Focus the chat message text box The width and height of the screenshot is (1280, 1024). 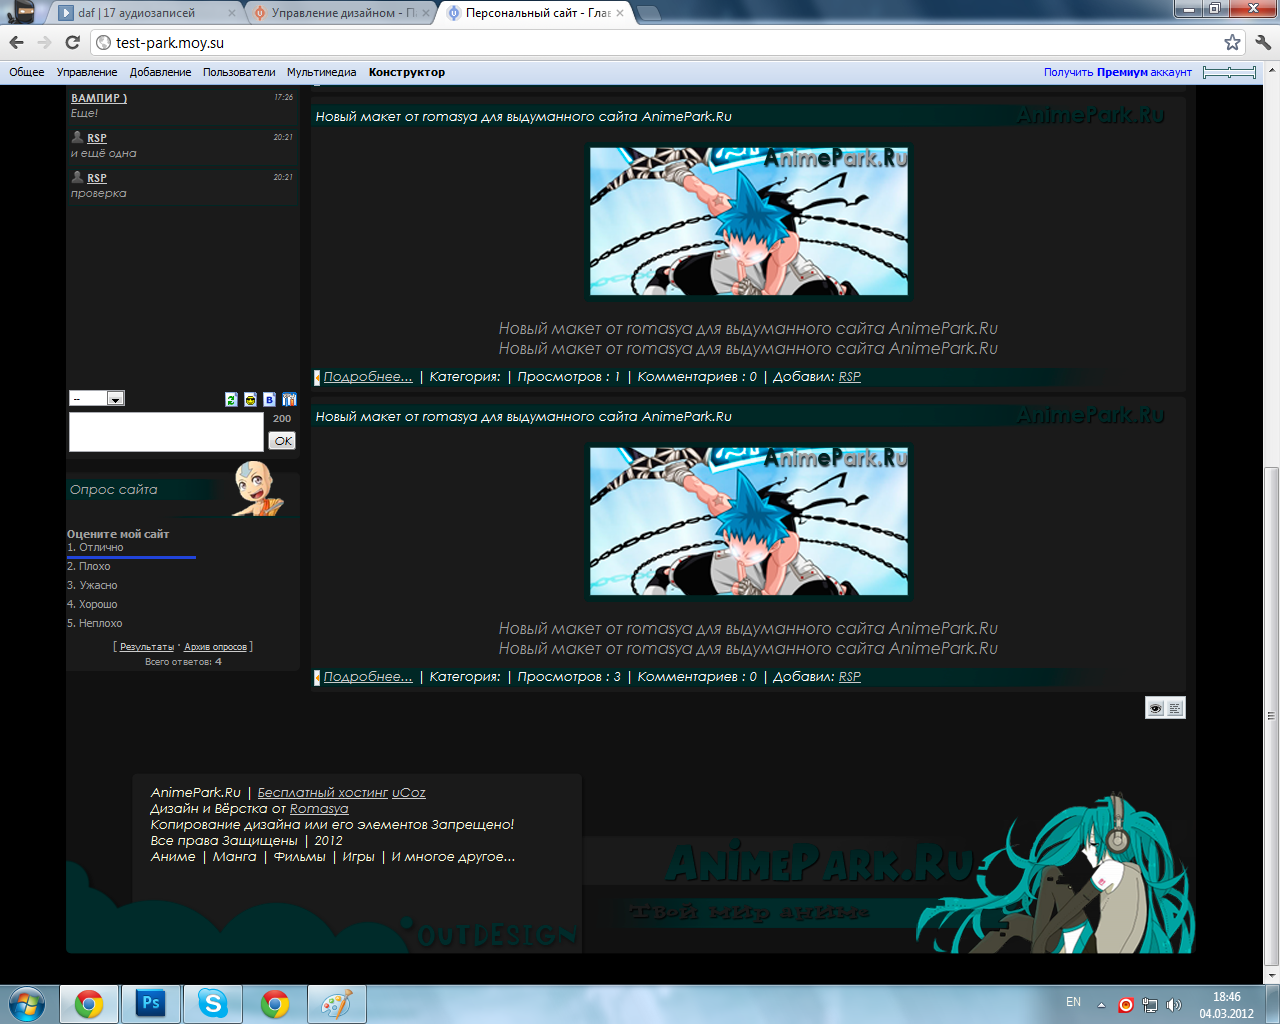166,432
